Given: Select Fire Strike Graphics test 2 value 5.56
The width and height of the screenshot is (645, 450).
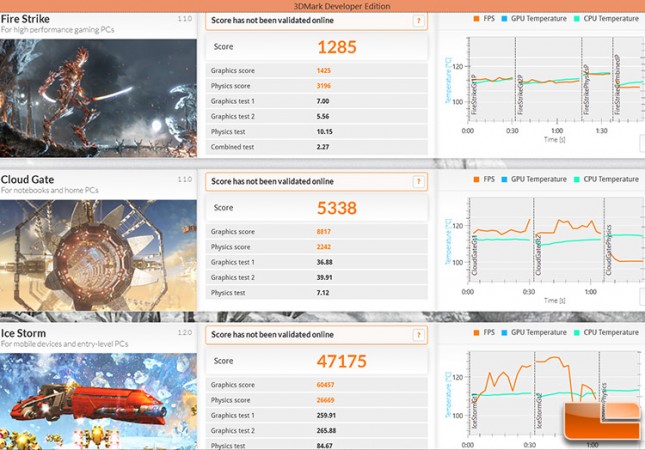Looking at the screenshot, I should 323,116.
